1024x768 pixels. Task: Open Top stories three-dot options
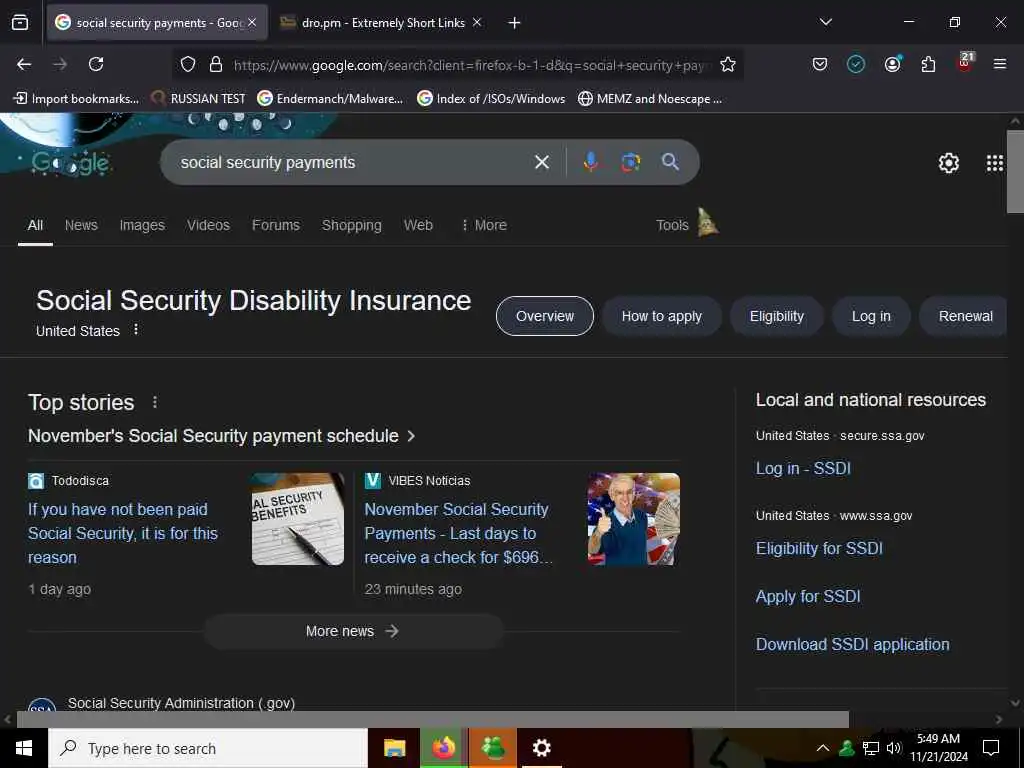pyautogui.click(x=155, y=402)
